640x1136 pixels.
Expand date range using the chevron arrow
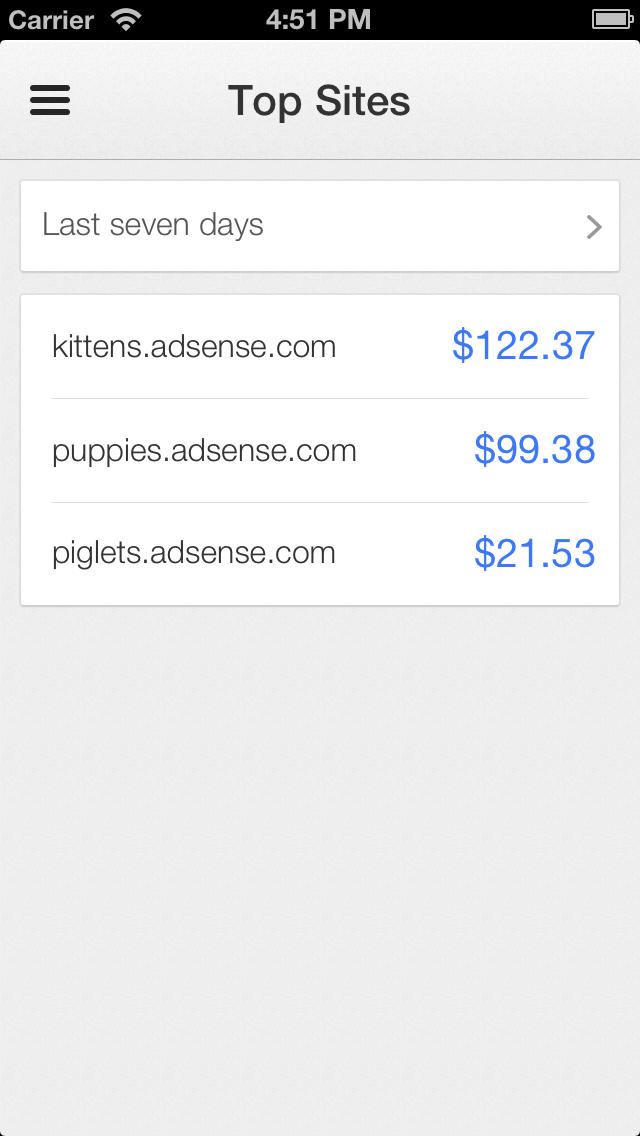(594, 227)
